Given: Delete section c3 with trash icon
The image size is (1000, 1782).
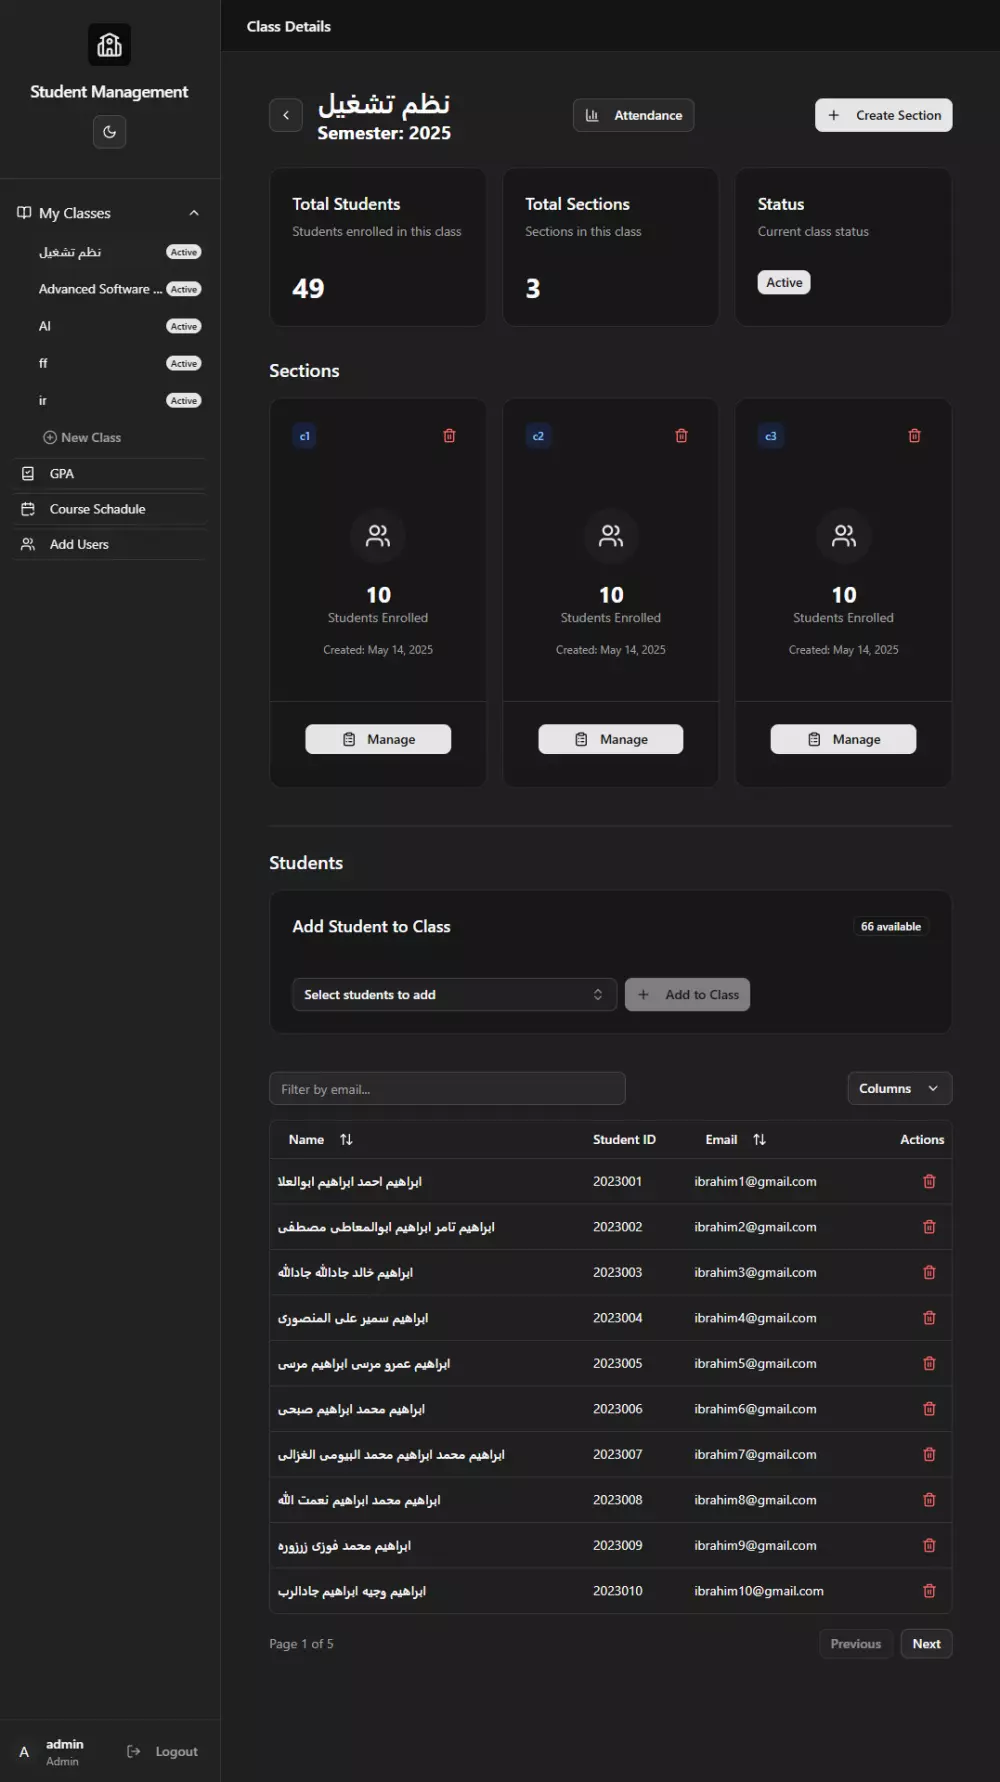Looking at the screenshot, I should pyautogui.click(x=914, y=436).
